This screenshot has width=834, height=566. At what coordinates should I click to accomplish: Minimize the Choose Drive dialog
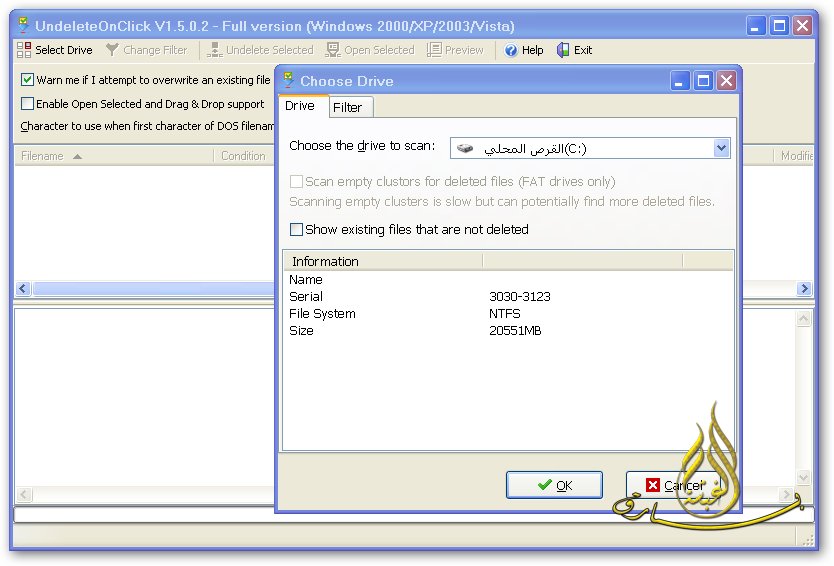coord(679,81)
